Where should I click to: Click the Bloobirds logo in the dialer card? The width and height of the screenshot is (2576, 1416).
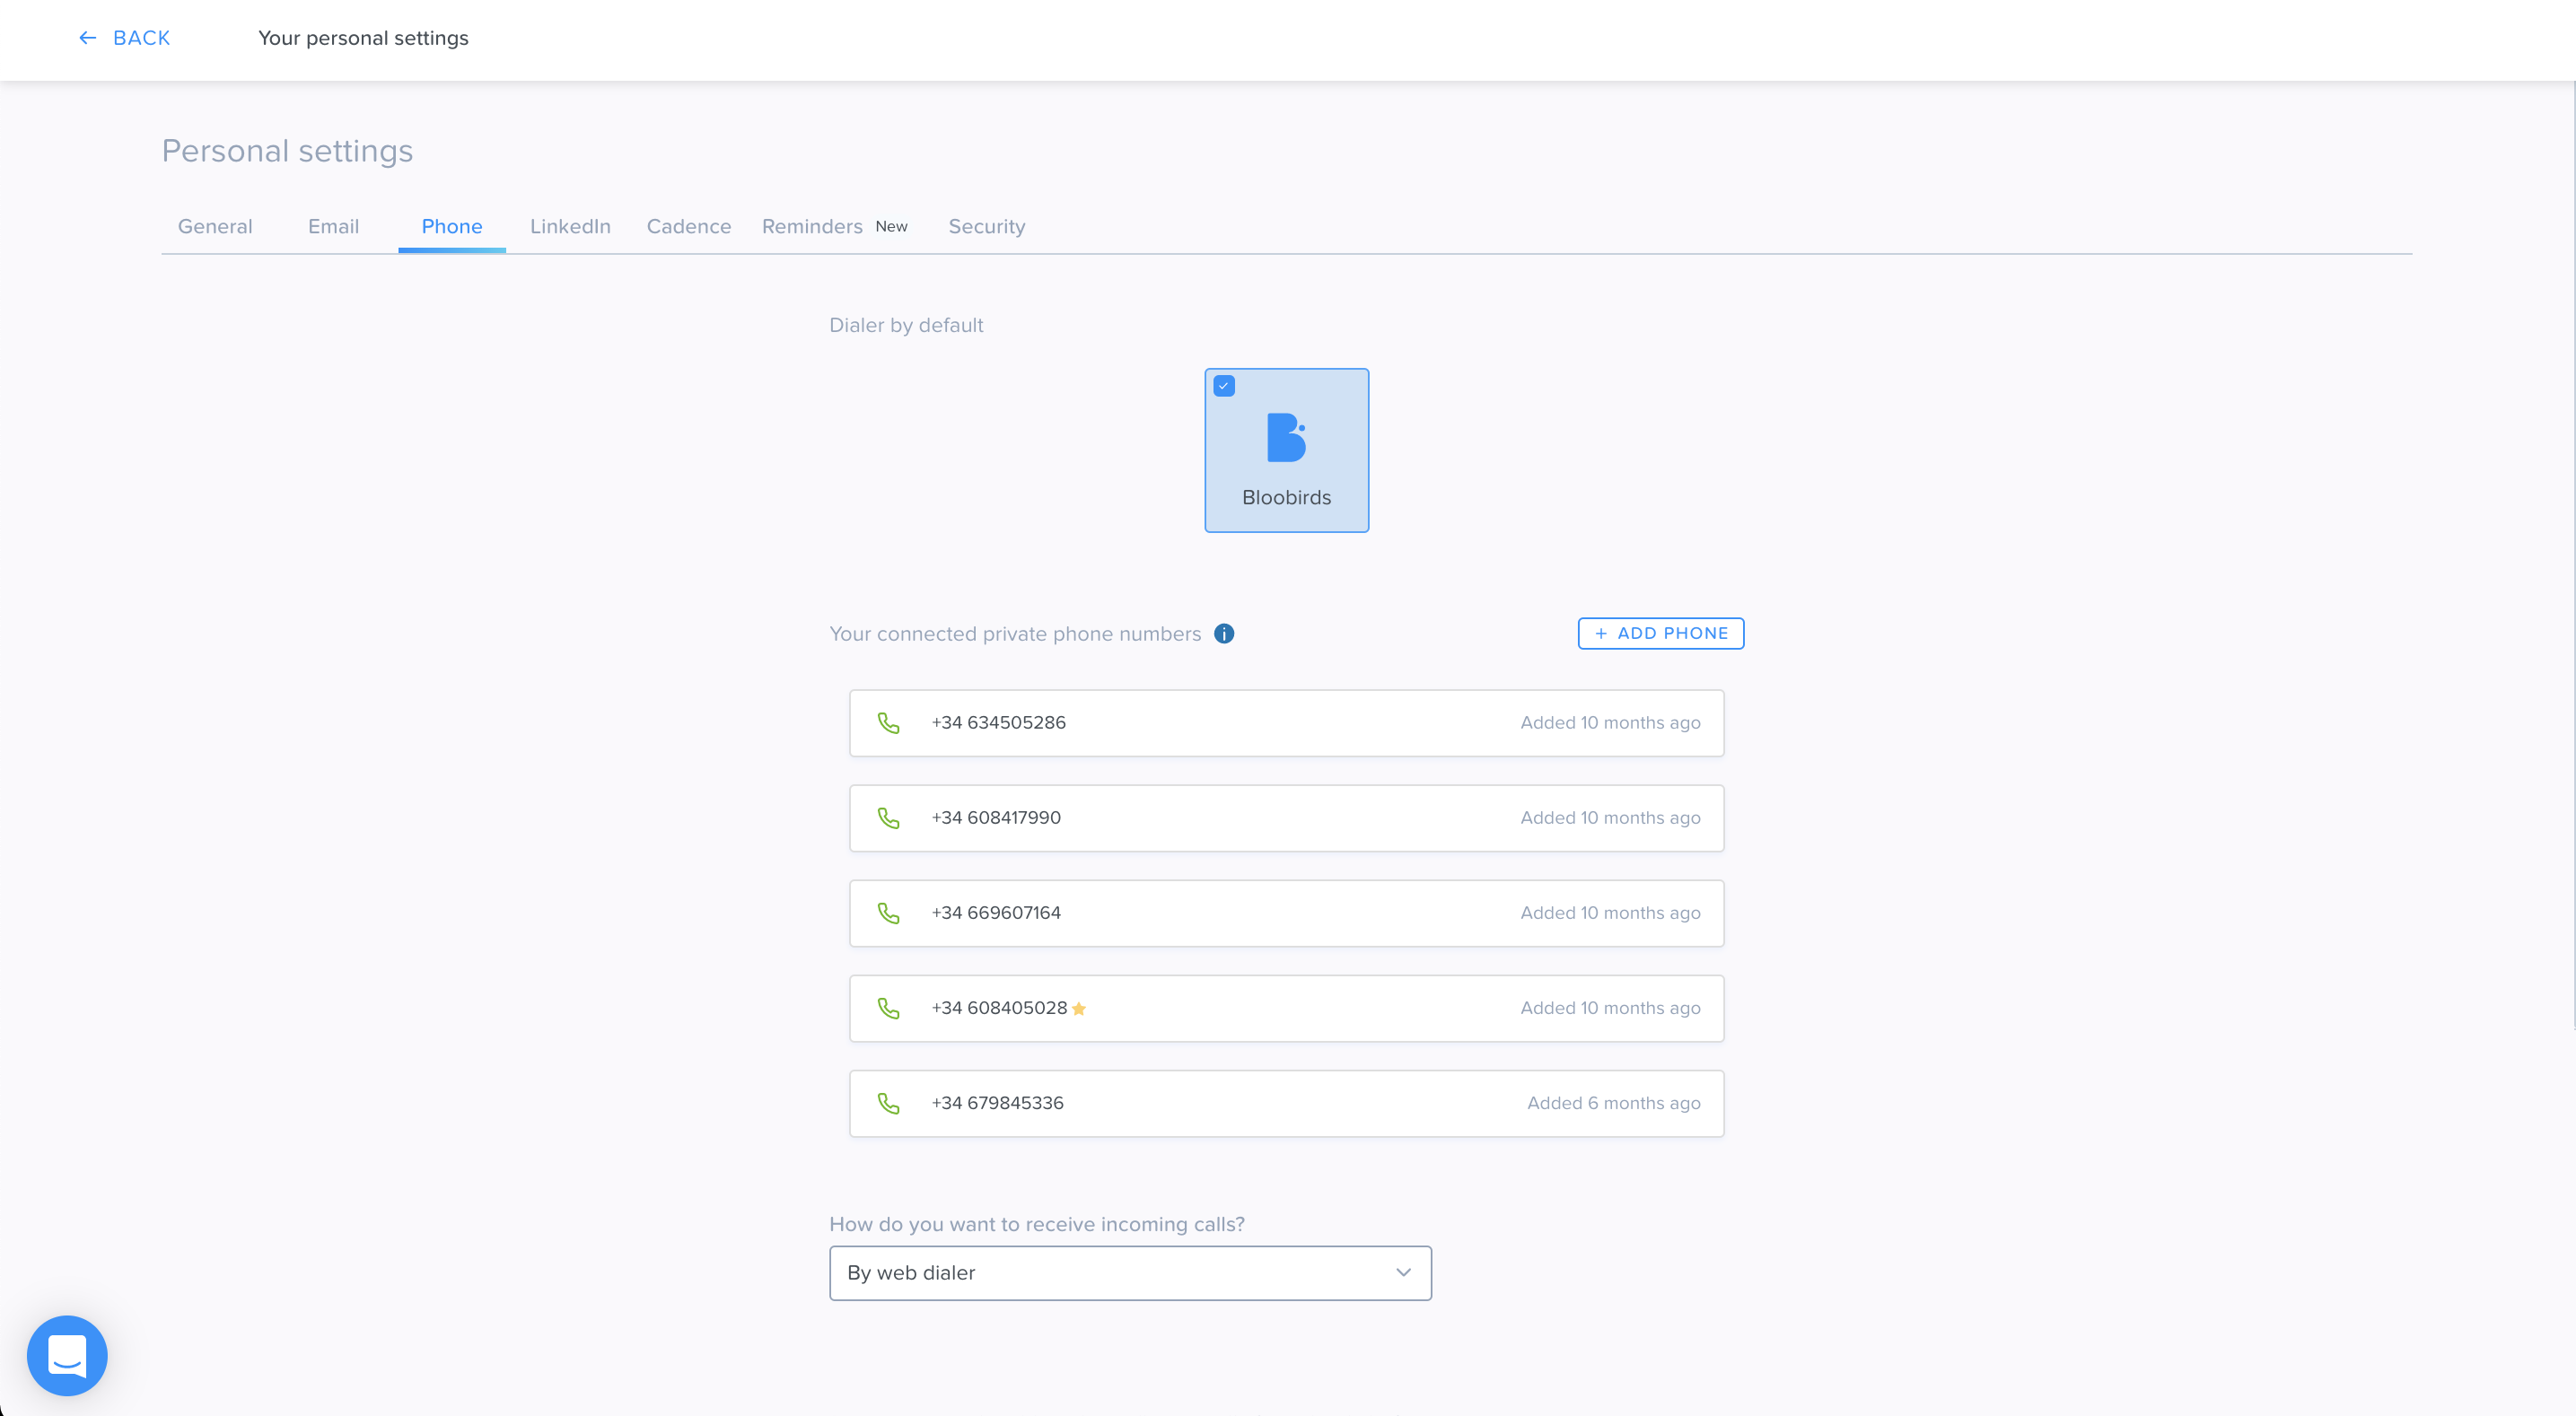(x=1286, y=437)
